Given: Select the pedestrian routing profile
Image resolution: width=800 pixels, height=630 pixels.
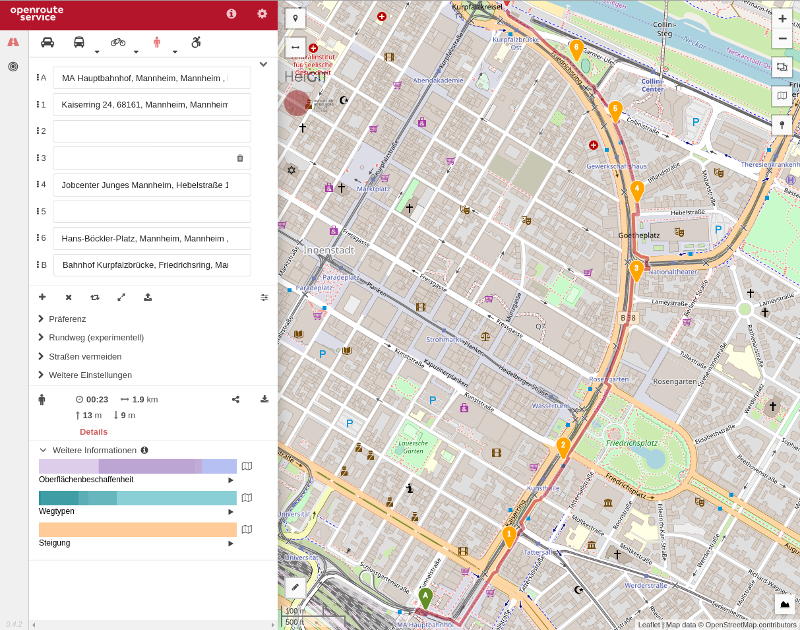Looking at the screenshot, I should pyautogui.click(x=157, y=42).
